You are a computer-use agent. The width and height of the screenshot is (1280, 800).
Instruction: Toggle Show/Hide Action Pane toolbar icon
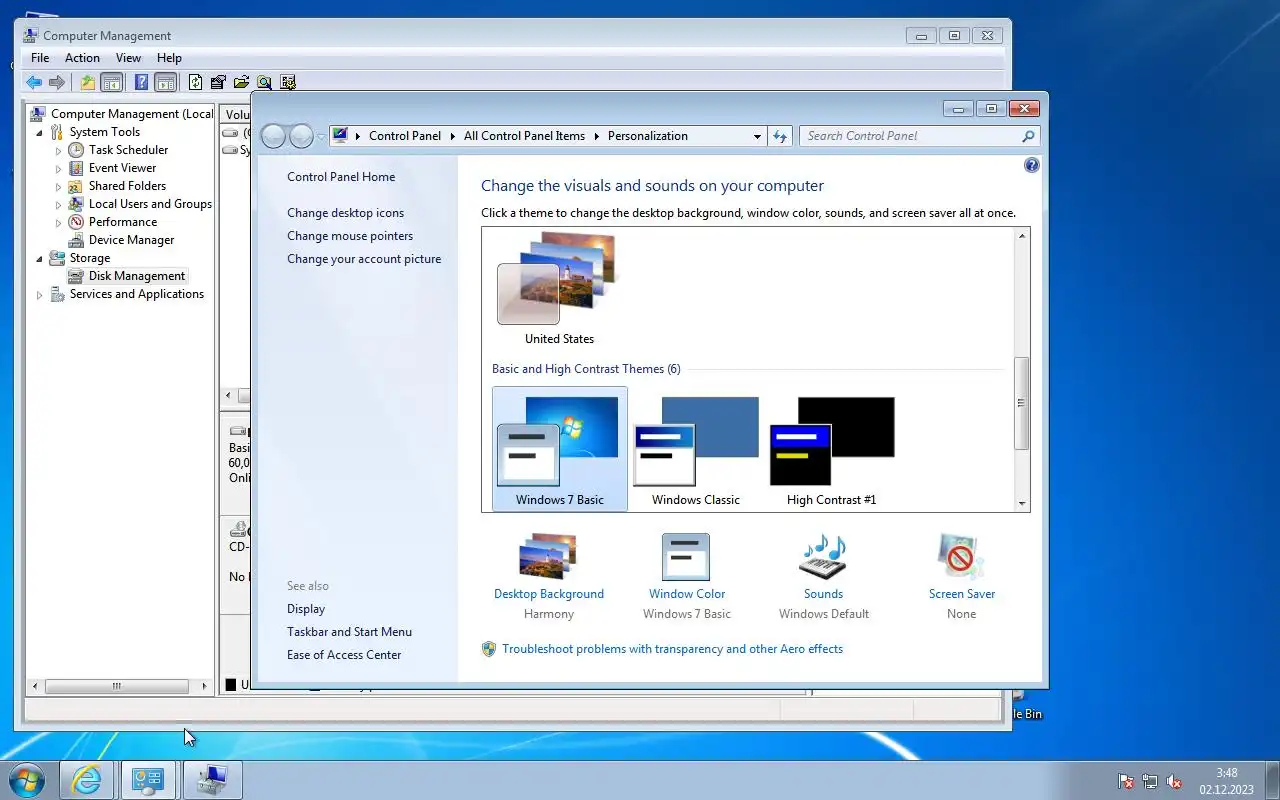(165, 83)
